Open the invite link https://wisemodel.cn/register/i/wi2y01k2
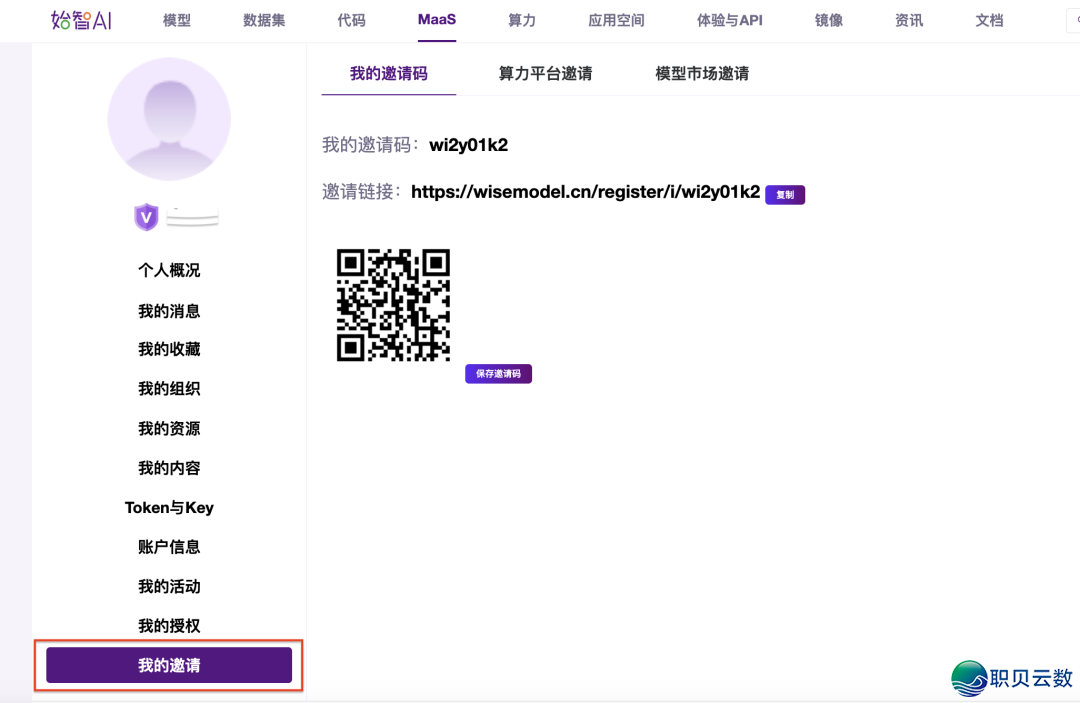 pos(586,194)
